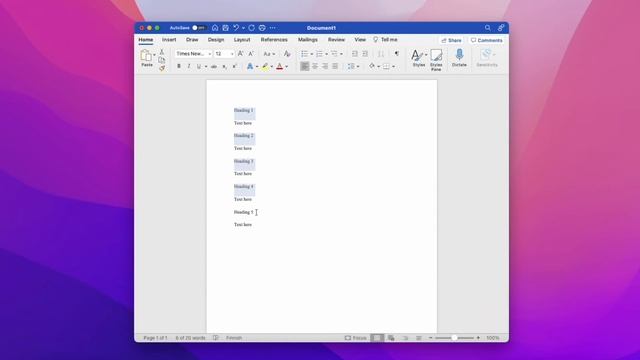The image size is (640, 360).
Task: Select Justify alignment
Action: (x=335, y=66)
